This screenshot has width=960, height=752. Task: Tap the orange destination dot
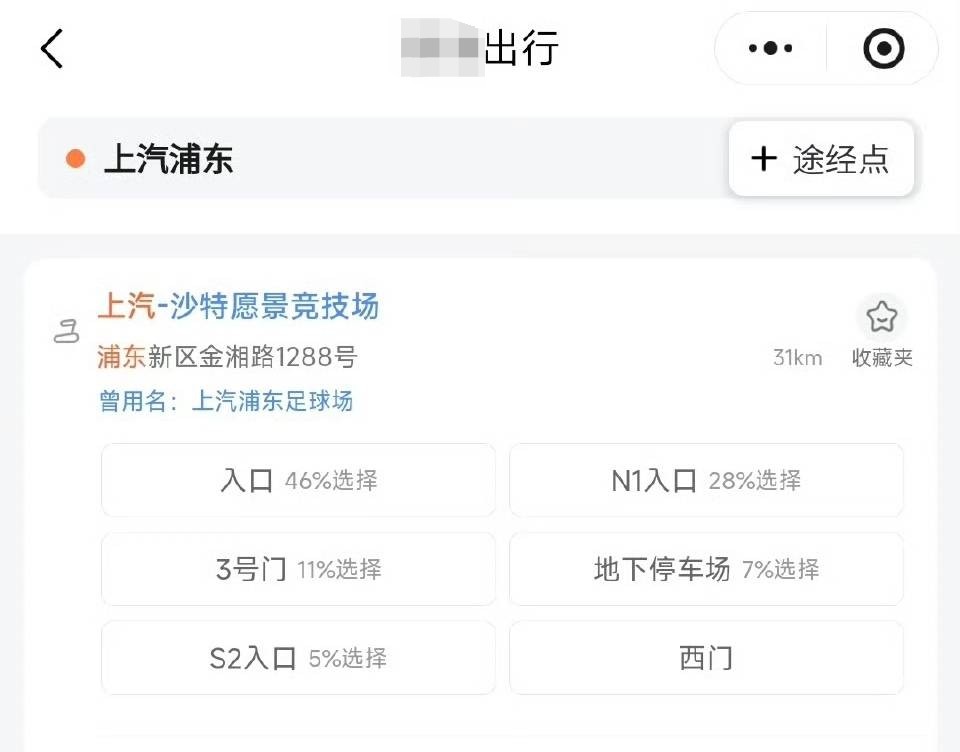[75, 159]
